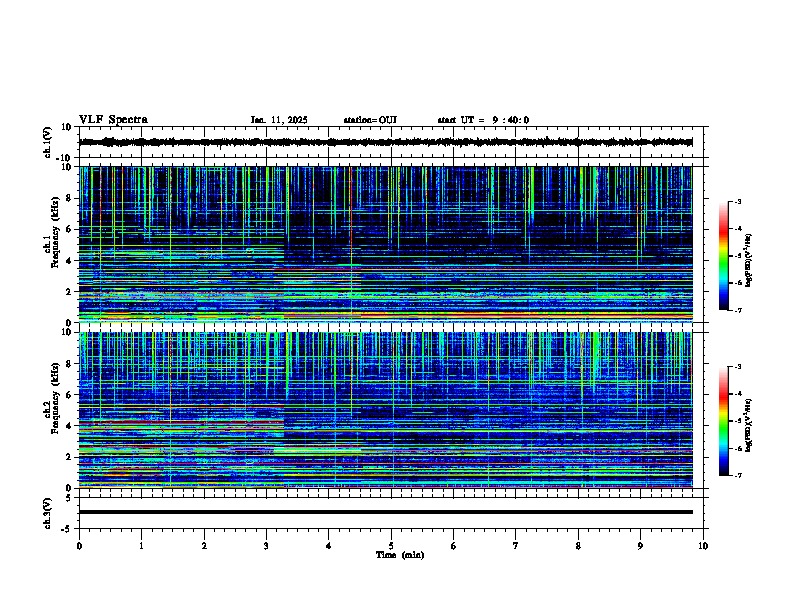Image resolution: width=792 pixels, height=612 pixels.
Task: Click the "ch.1(V)" axis label
Action: (47, 142)
